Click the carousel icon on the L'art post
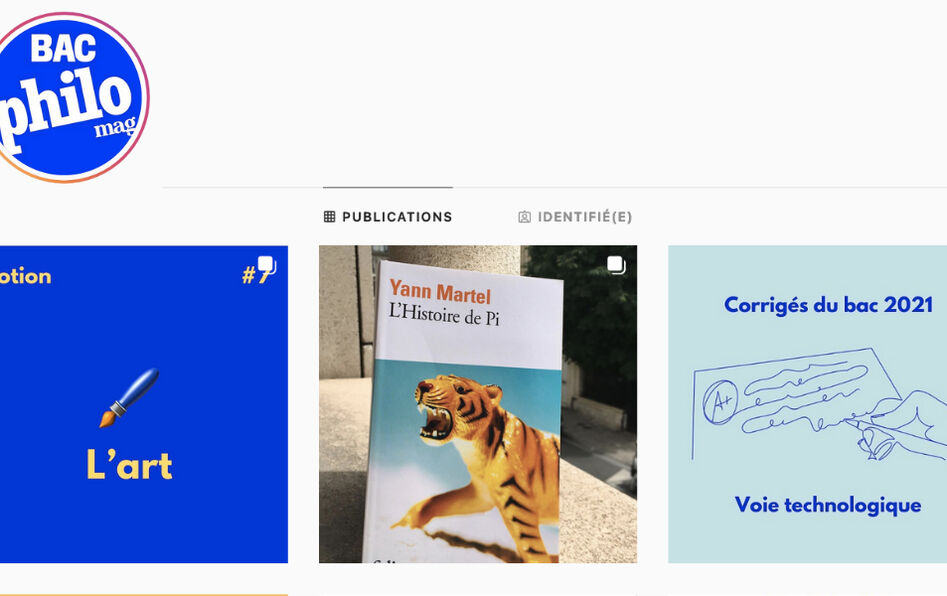 267,264
